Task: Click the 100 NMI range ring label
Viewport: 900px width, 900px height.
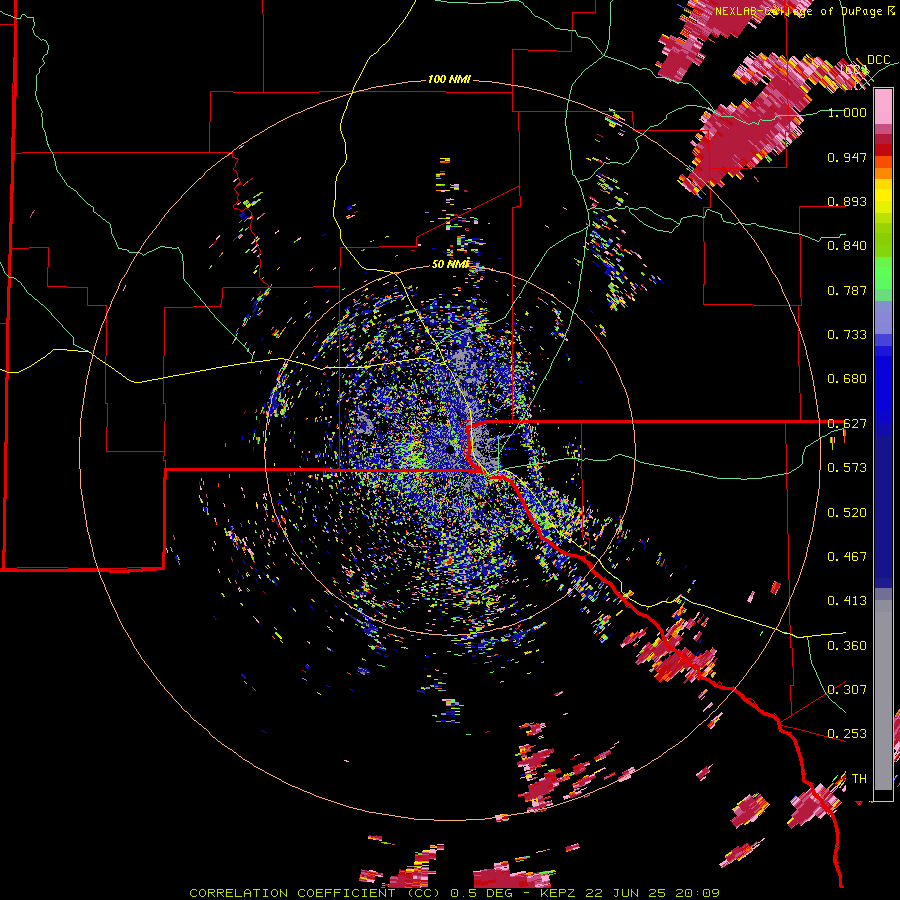Action: click(x=449, y=79)
